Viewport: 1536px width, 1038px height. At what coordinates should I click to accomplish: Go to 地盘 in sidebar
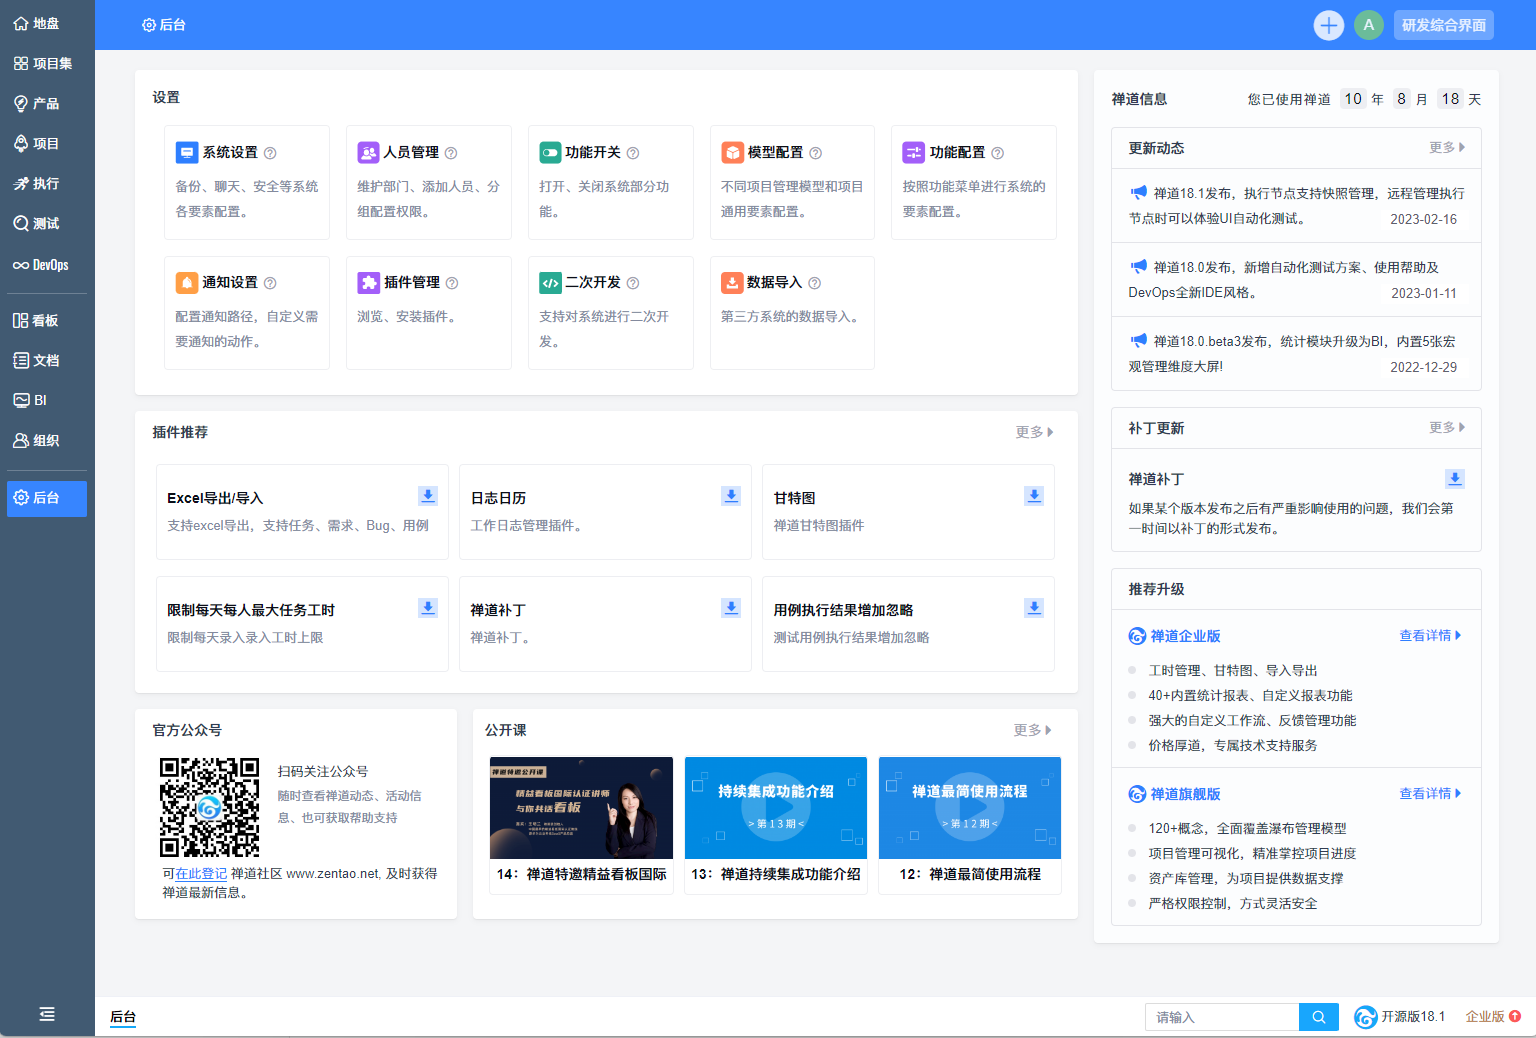coord(47,23)
